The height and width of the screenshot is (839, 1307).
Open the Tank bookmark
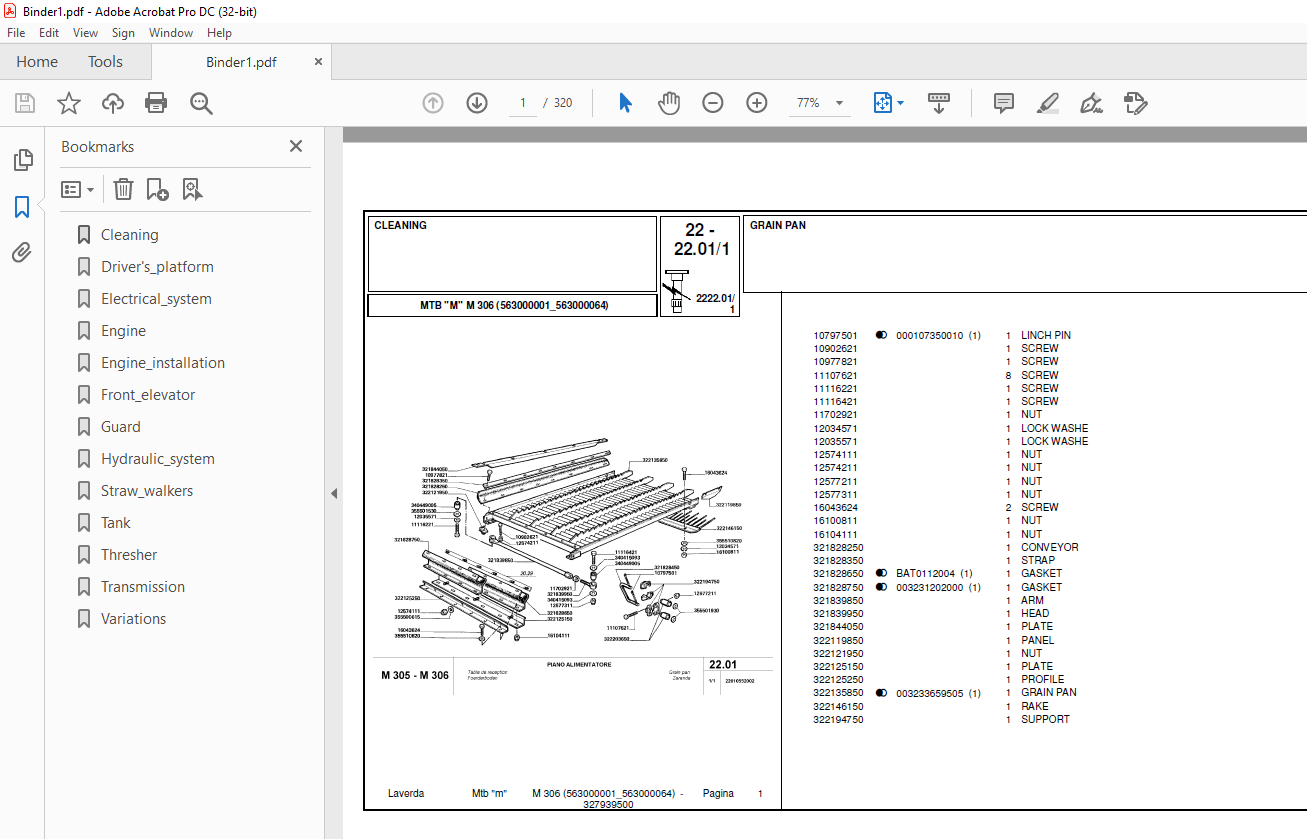[x=116, y=523]
